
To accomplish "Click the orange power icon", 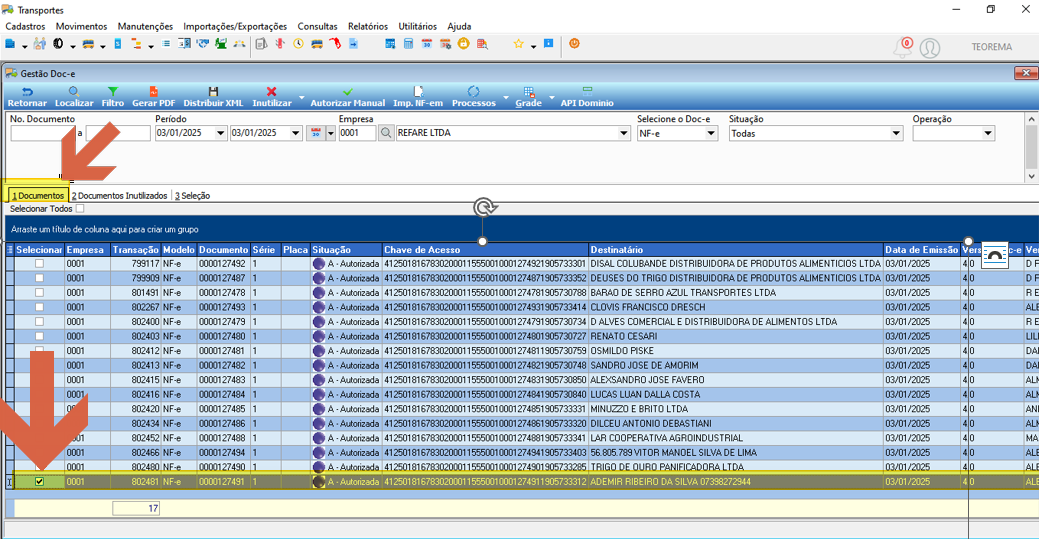I will [x=574, y=44].
